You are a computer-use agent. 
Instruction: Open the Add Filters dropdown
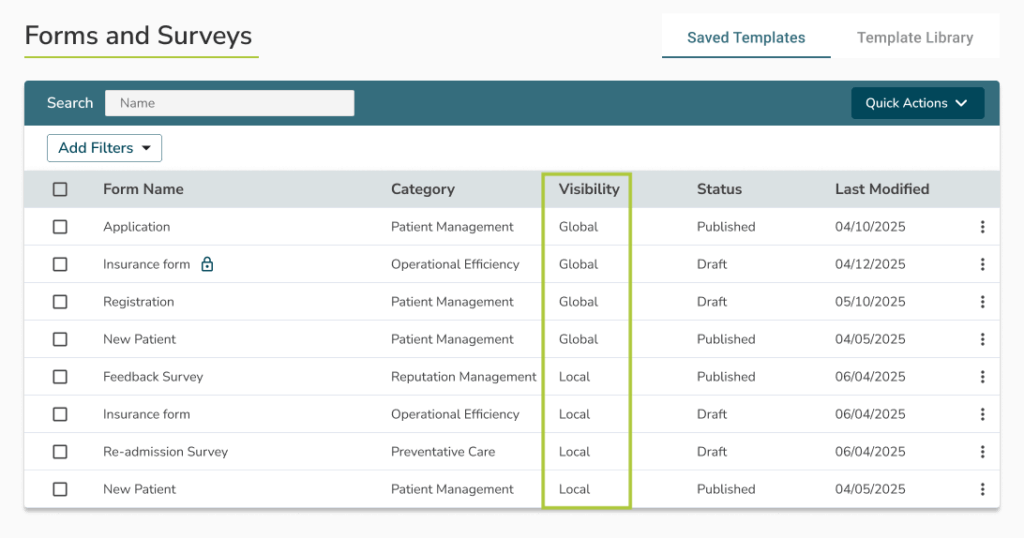[x=104, y=148]
